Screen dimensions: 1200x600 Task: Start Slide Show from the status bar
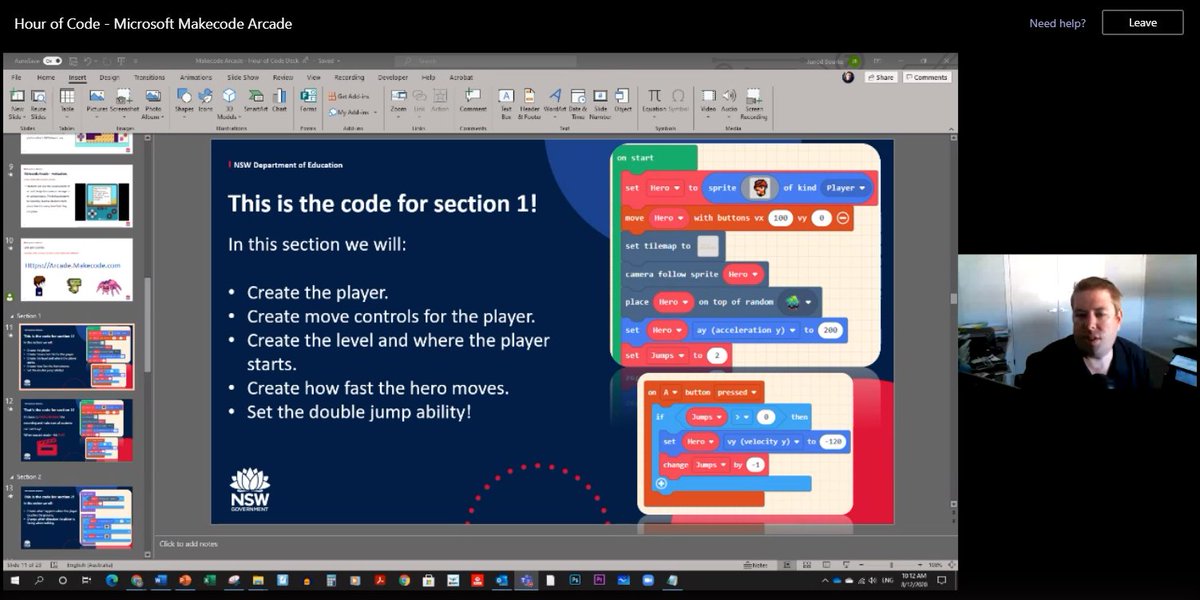click(846, 563)
